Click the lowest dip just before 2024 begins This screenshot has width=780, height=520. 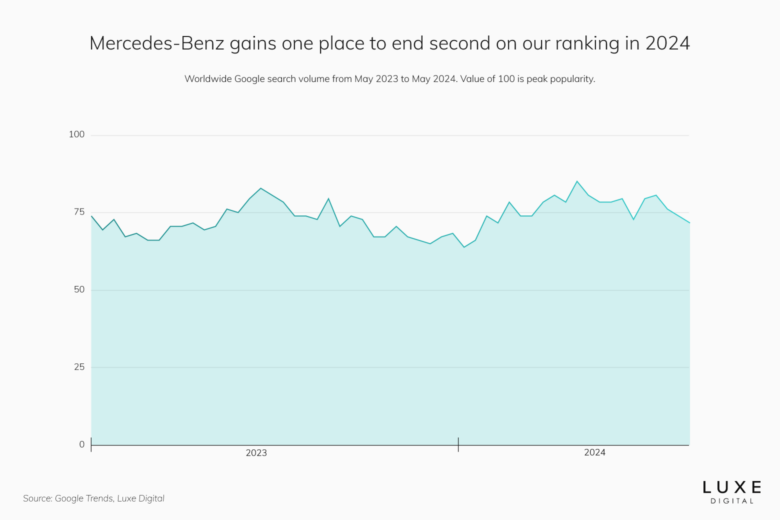464,247
